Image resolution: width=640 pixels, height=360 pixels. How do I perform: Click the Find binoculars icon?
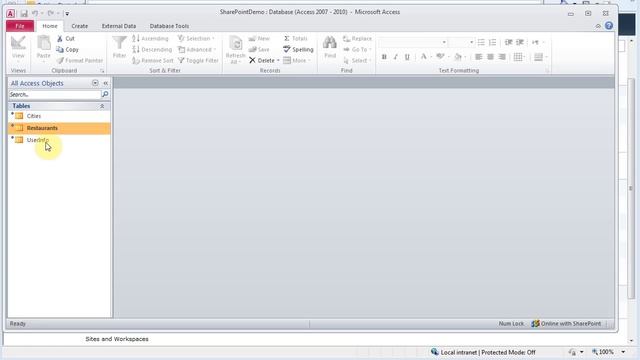click(x=330, y=47)
